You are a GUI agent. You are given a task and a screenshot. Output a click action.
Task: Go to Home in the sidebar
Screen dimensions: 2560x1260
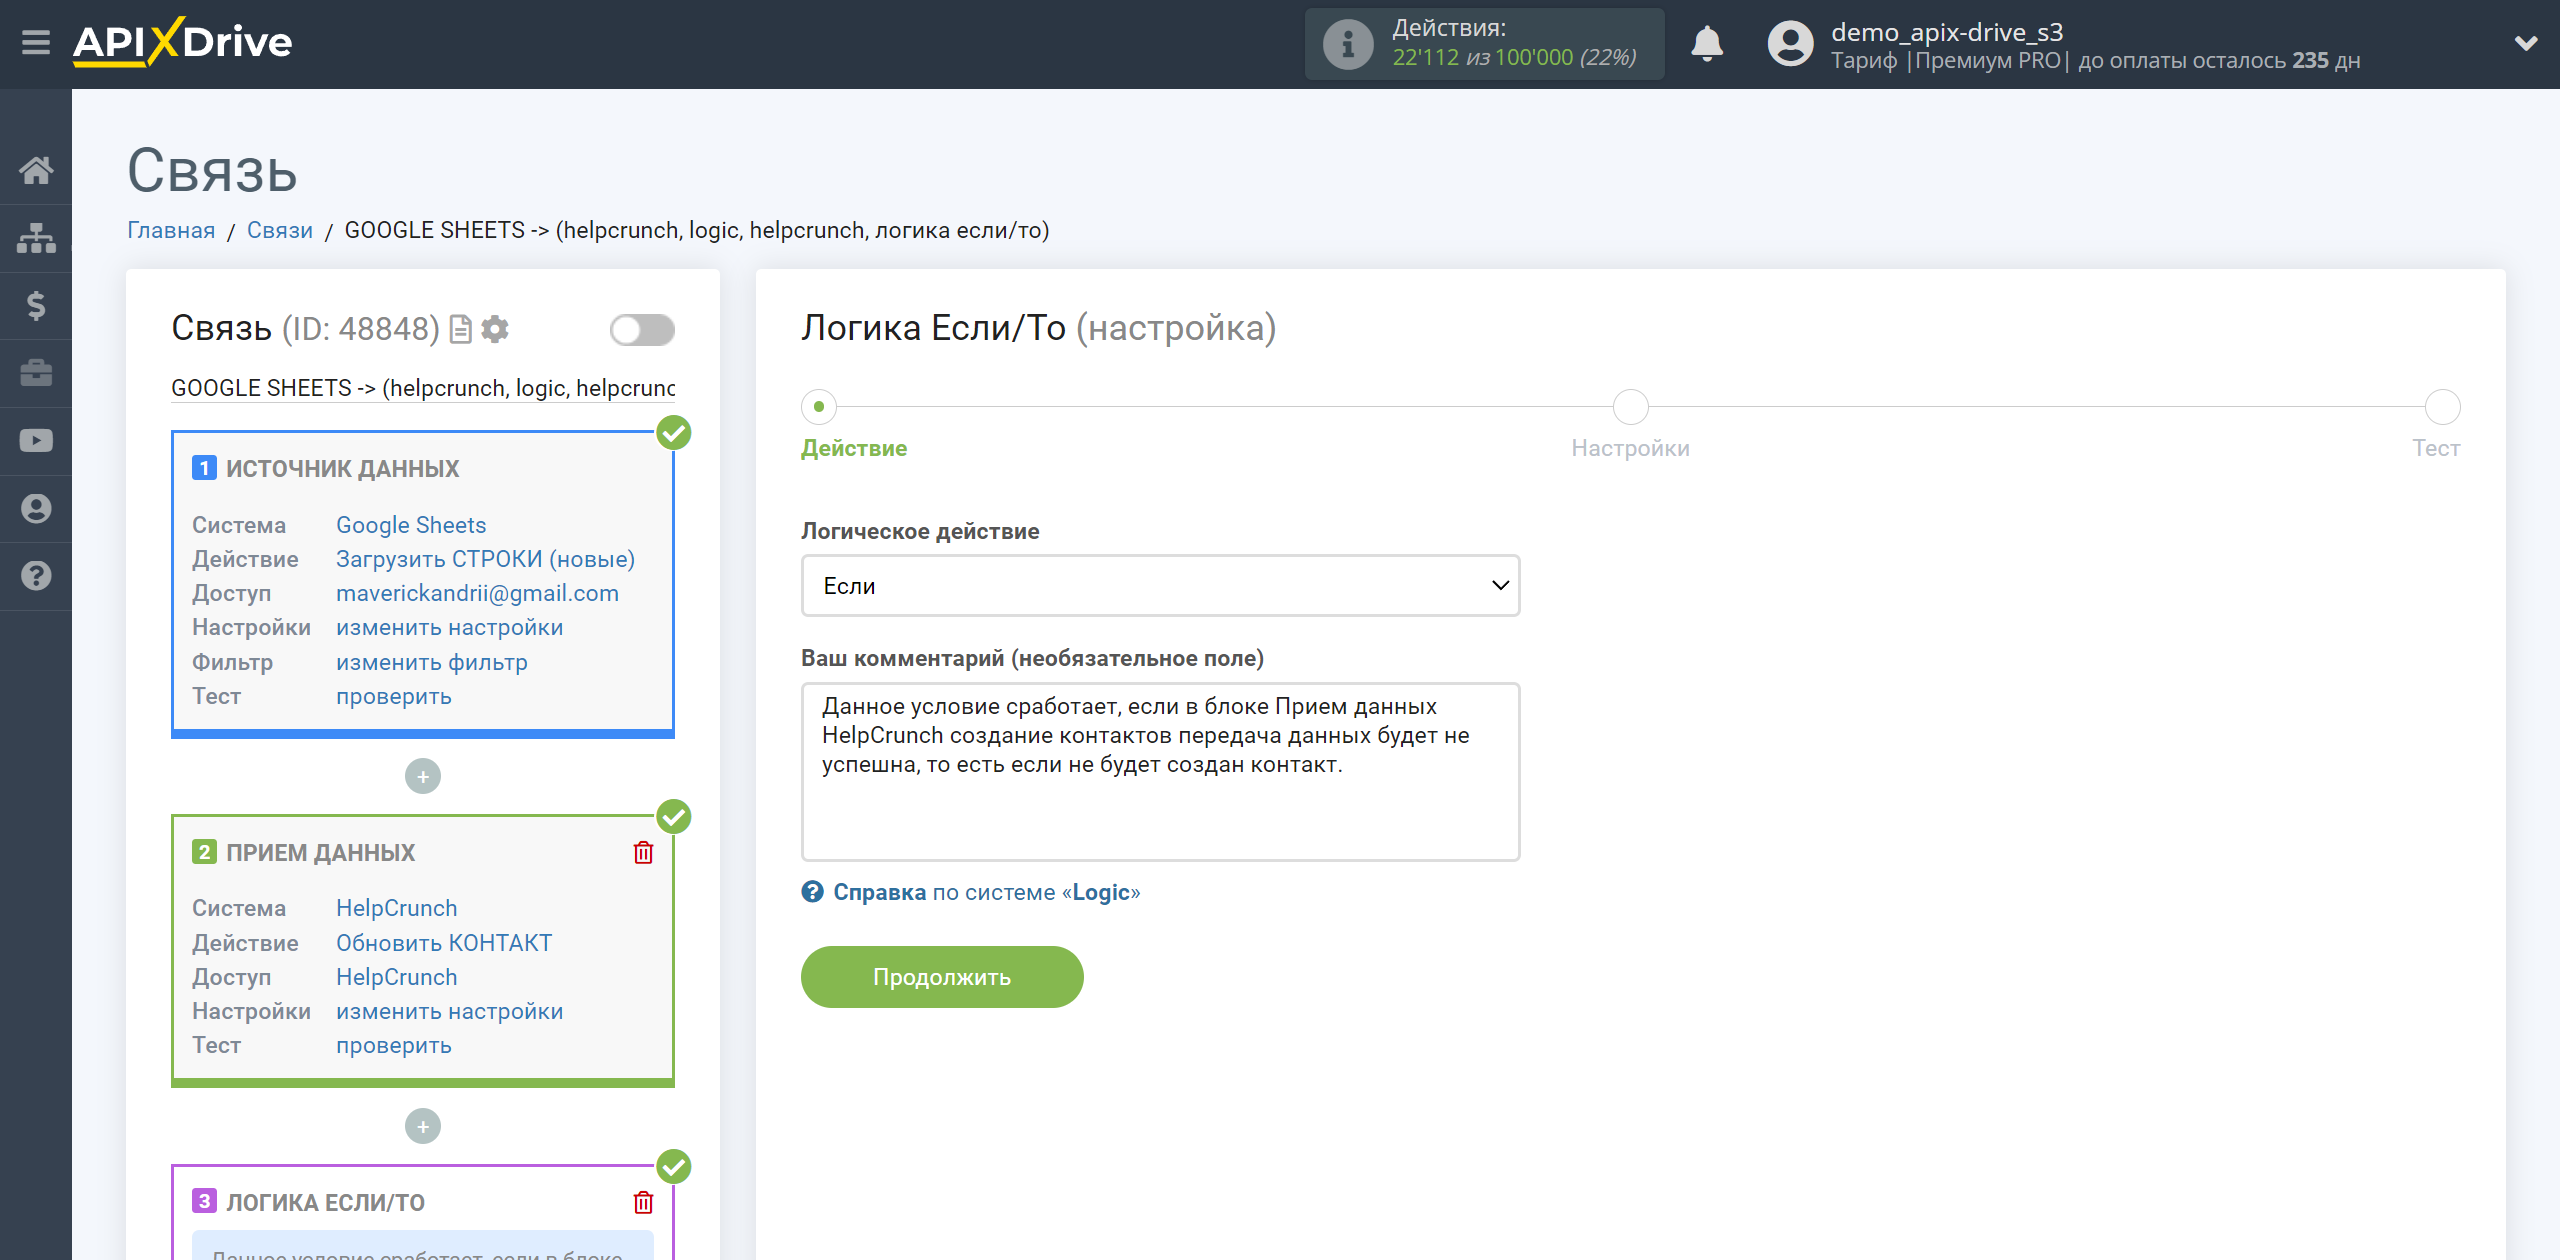click(x=36, y=170)
